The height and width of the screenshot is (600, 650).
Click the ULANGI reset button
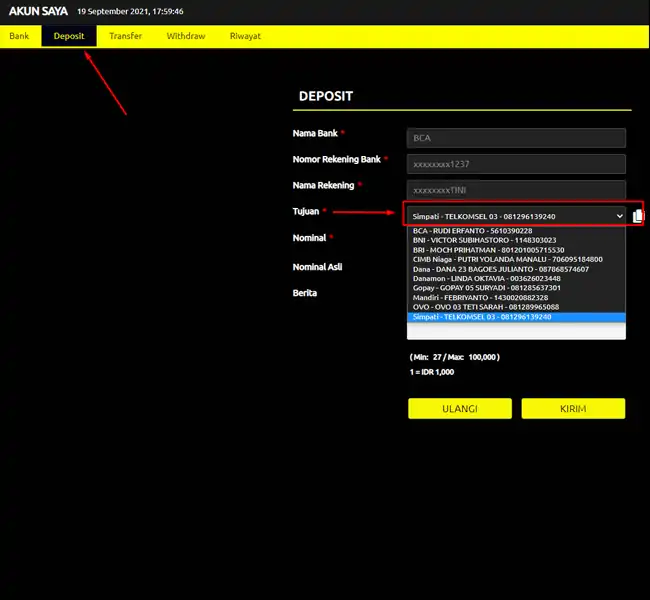(460, 409)
